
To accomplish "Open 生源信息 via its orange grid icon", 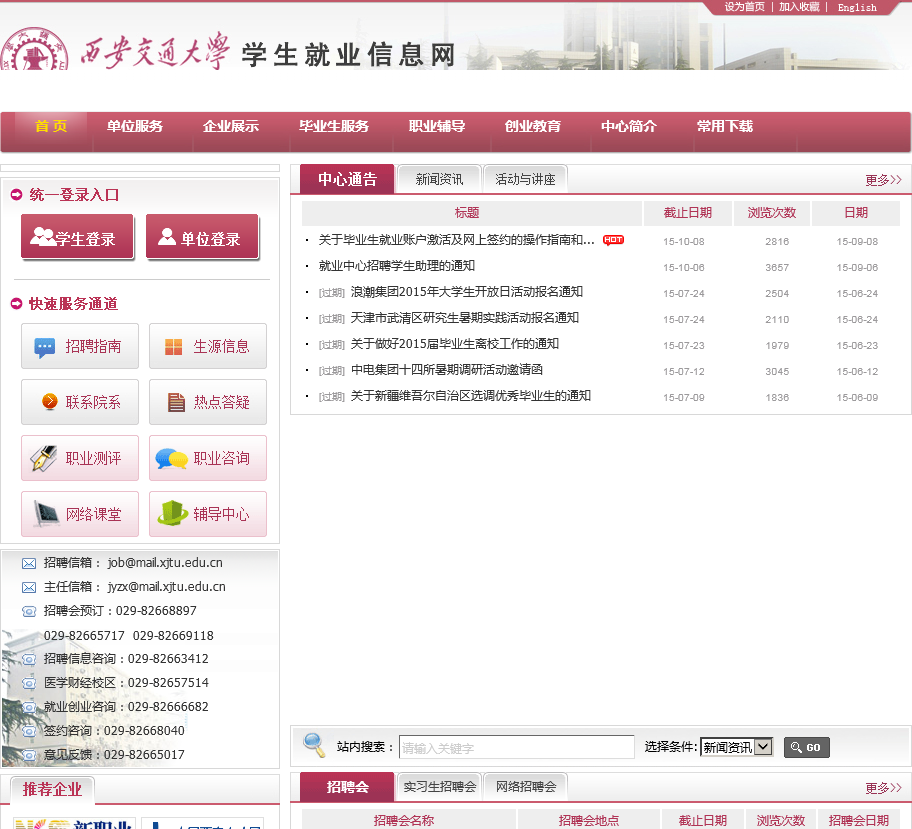I will [x=173, y=347].
